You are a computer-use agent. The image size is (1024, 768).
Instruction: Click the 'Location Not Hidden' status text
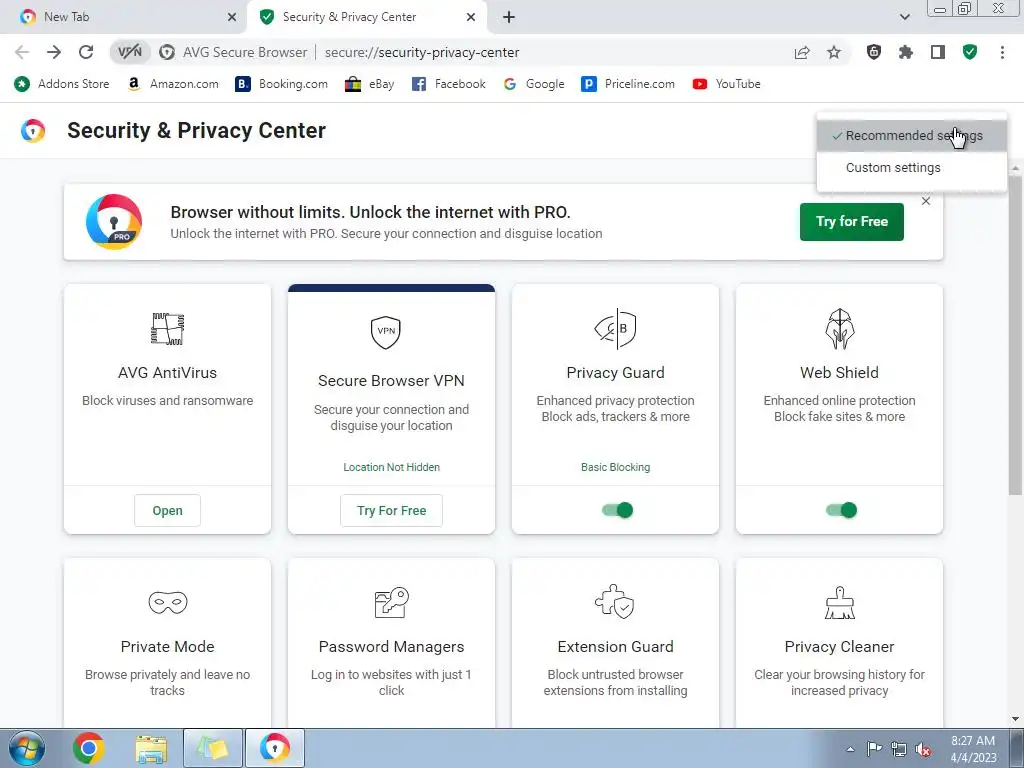pos(391,468)
